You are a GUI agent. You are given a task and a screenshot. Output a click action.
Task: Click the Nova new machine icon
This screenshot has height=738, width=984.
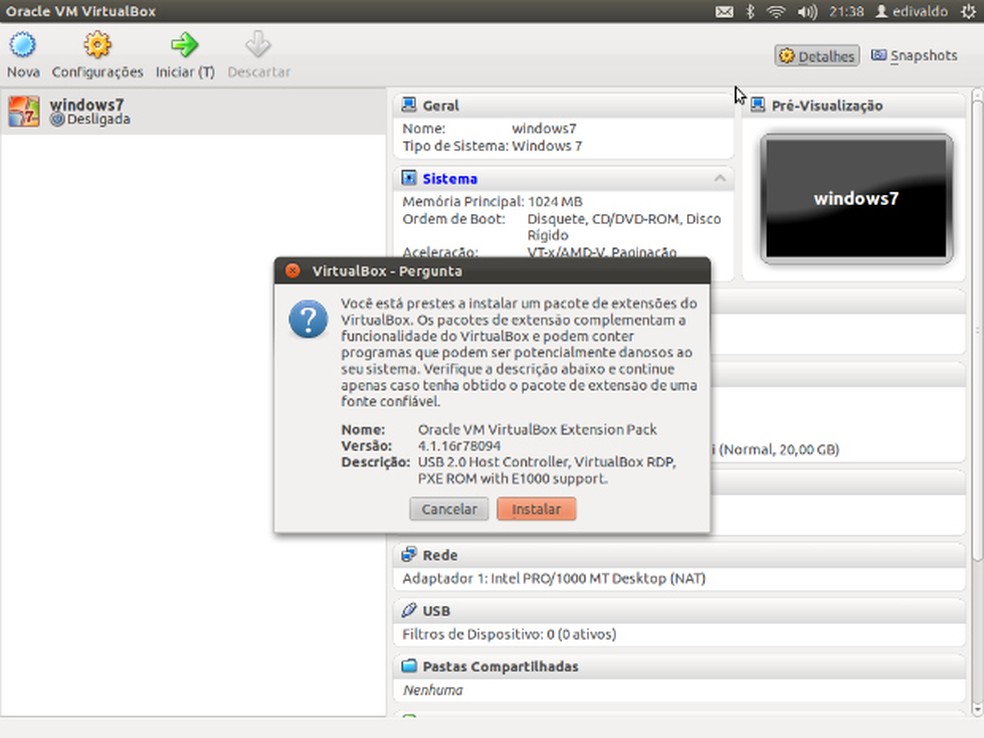[x=23, y=45]
